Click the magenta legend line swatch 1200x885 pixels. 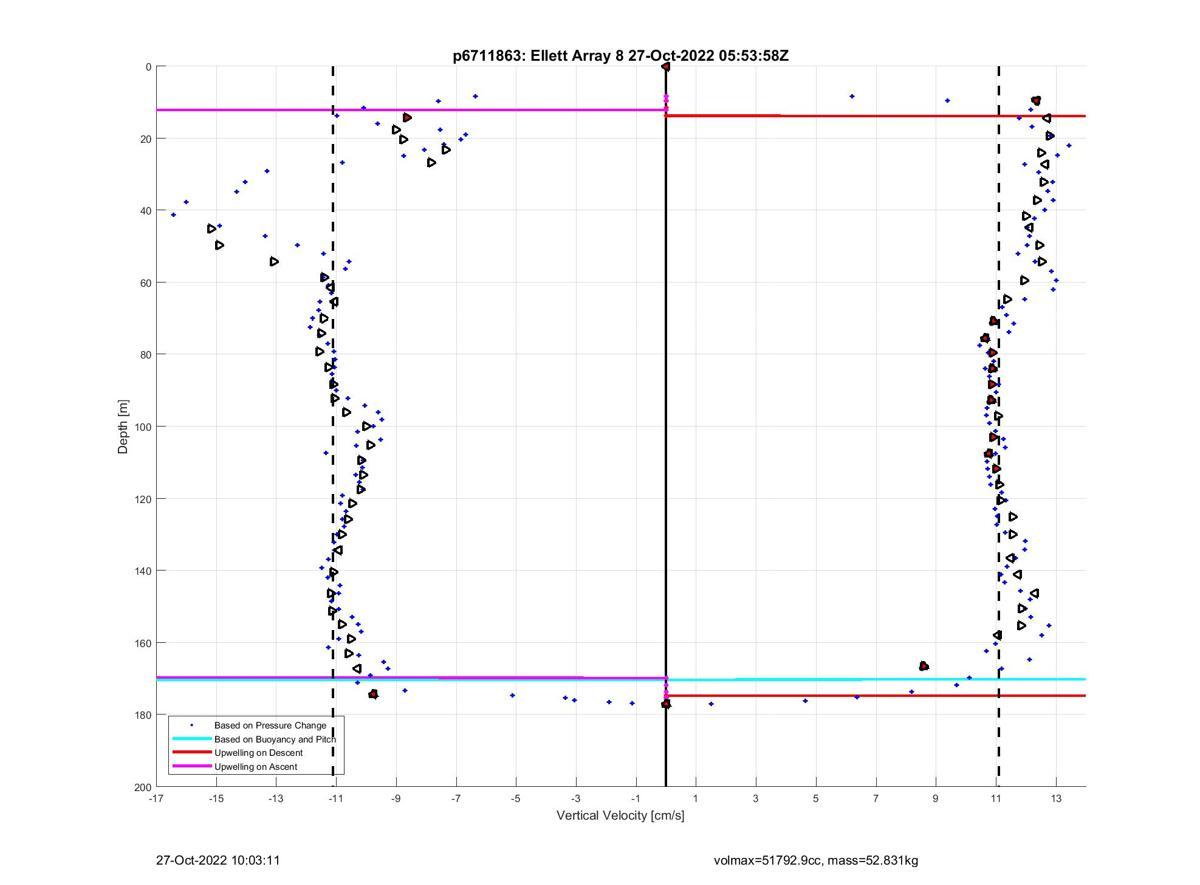(191, 766)
